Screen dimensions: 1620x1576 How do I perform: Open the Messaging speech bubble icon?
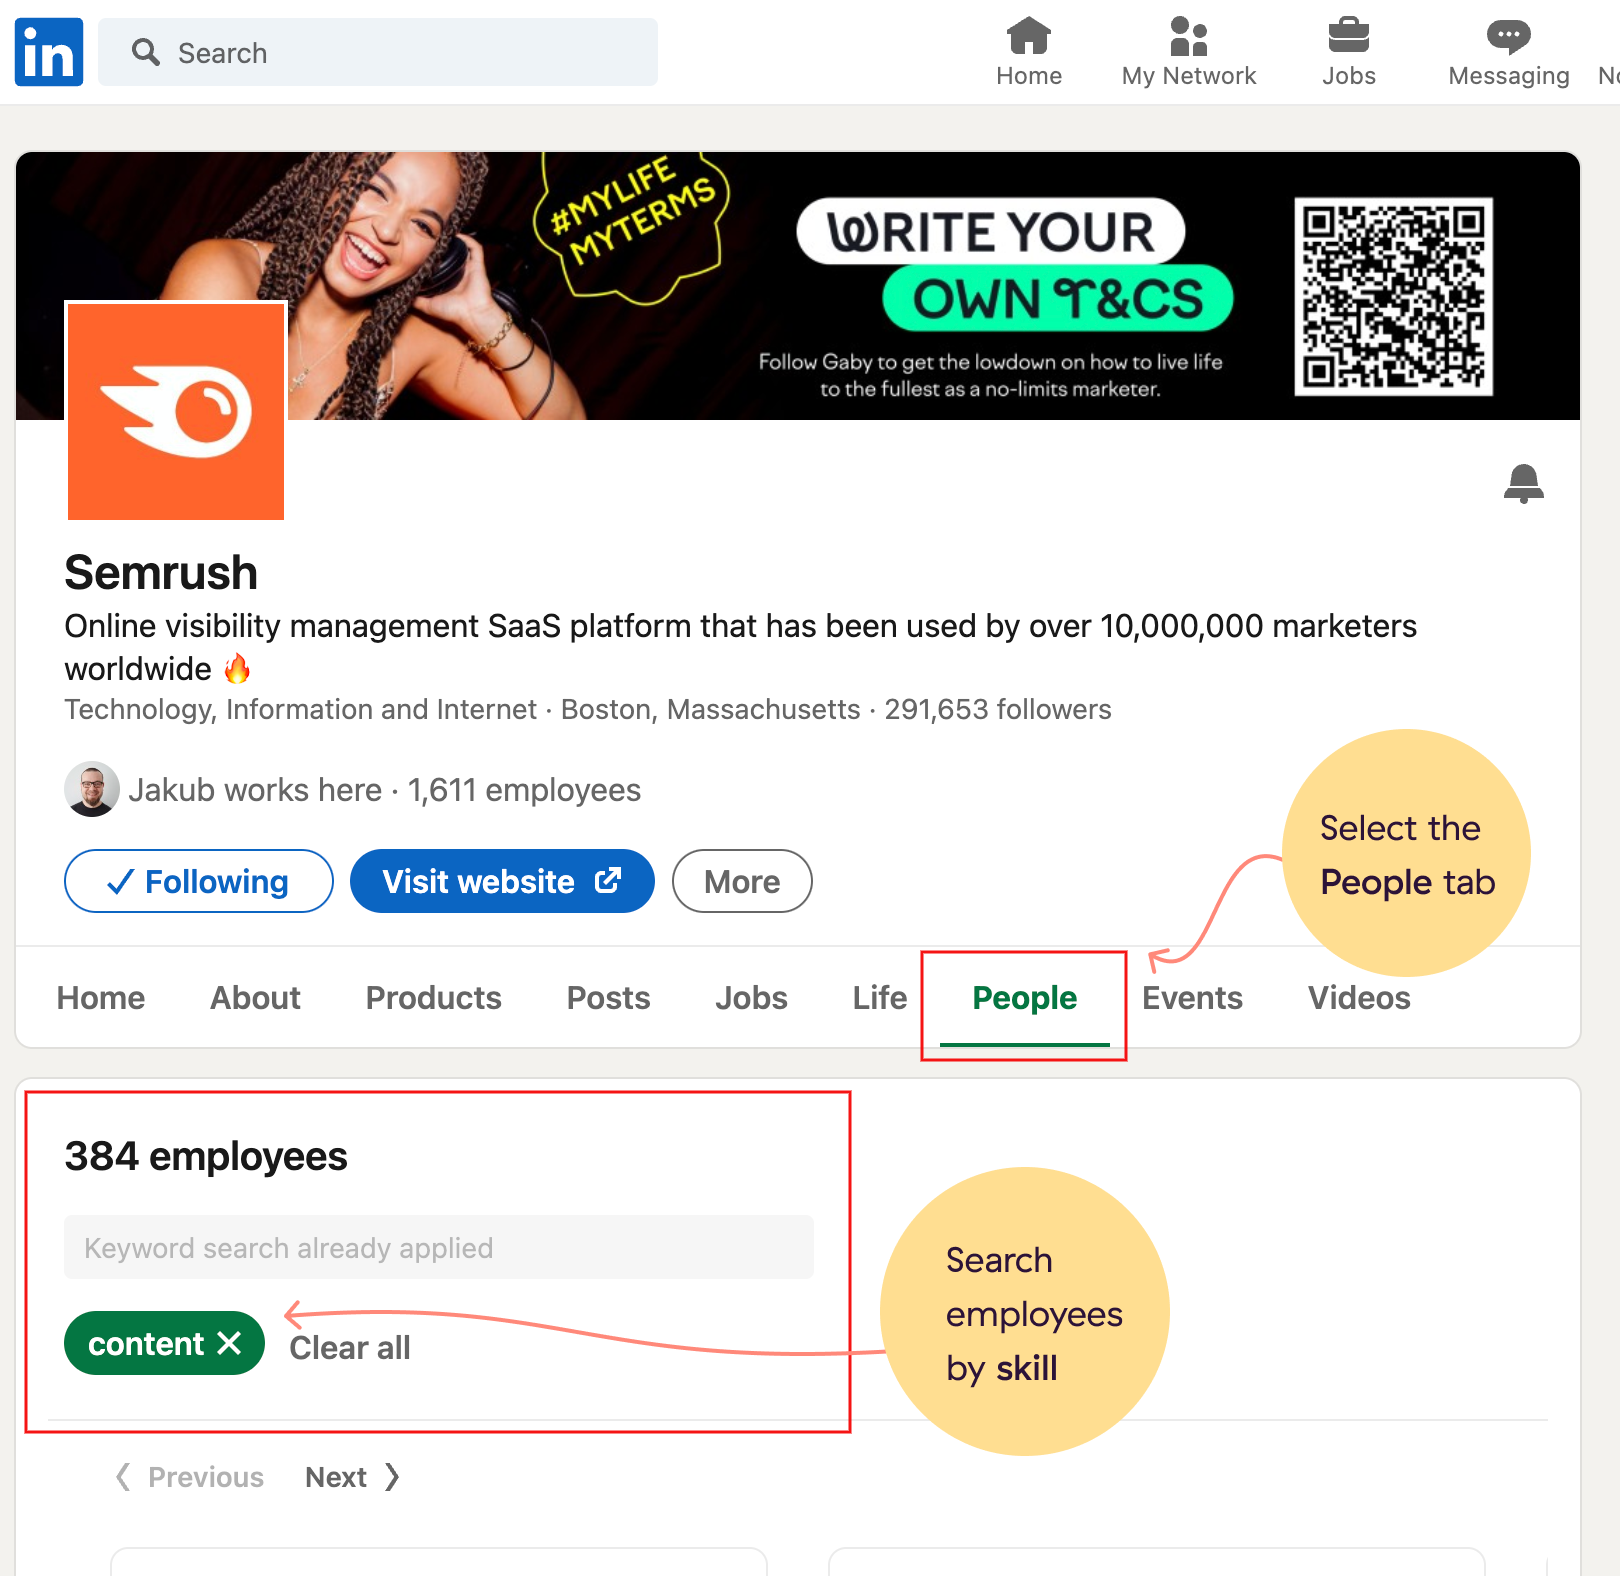point(1509,37)
